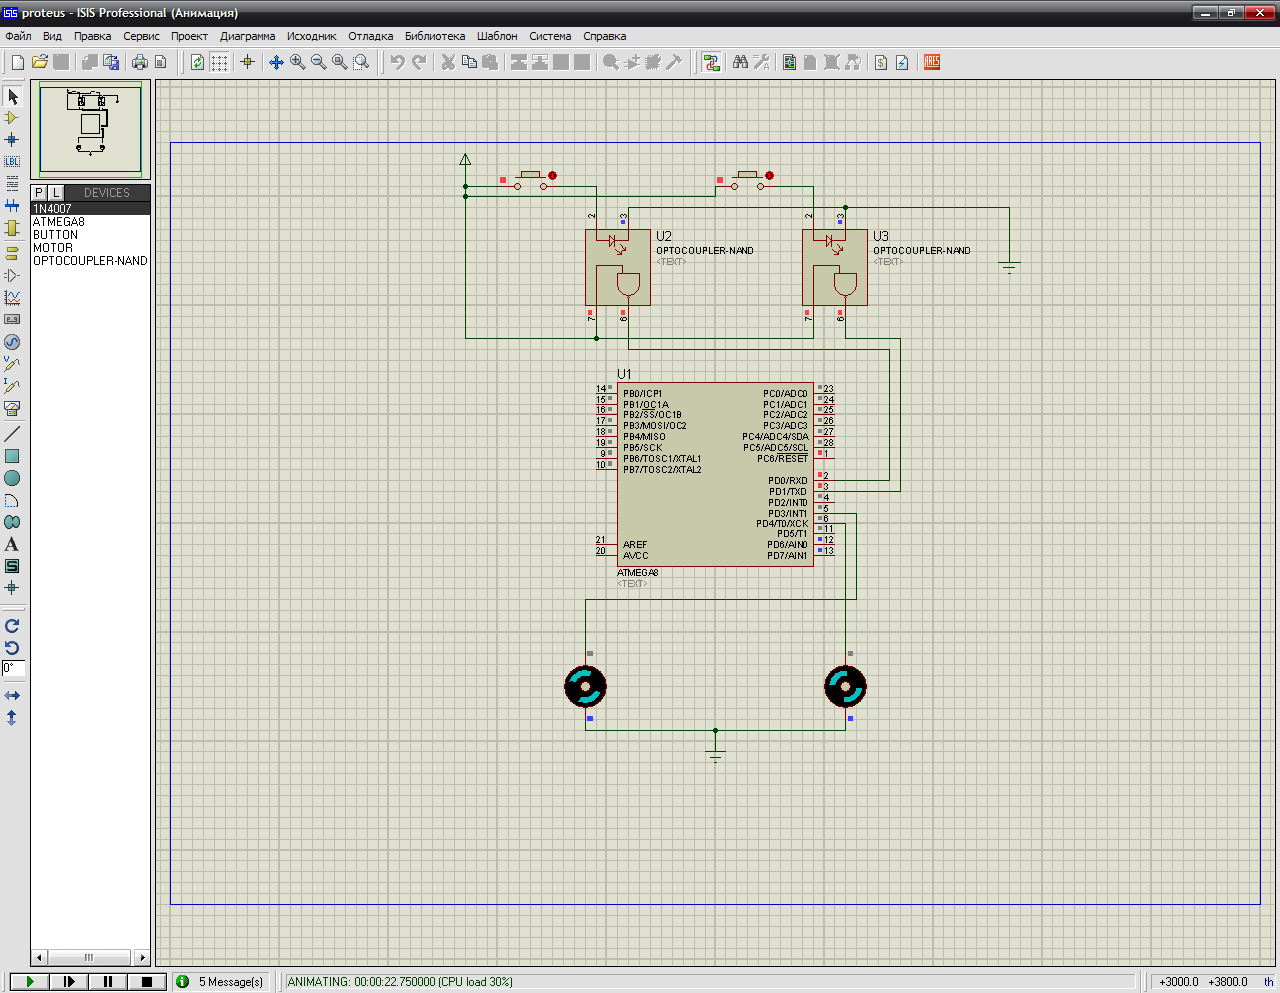Toggle the grid display icon
Image resolution: width=1280 pixels, height=993 pixels.
[x=219, y=62]
